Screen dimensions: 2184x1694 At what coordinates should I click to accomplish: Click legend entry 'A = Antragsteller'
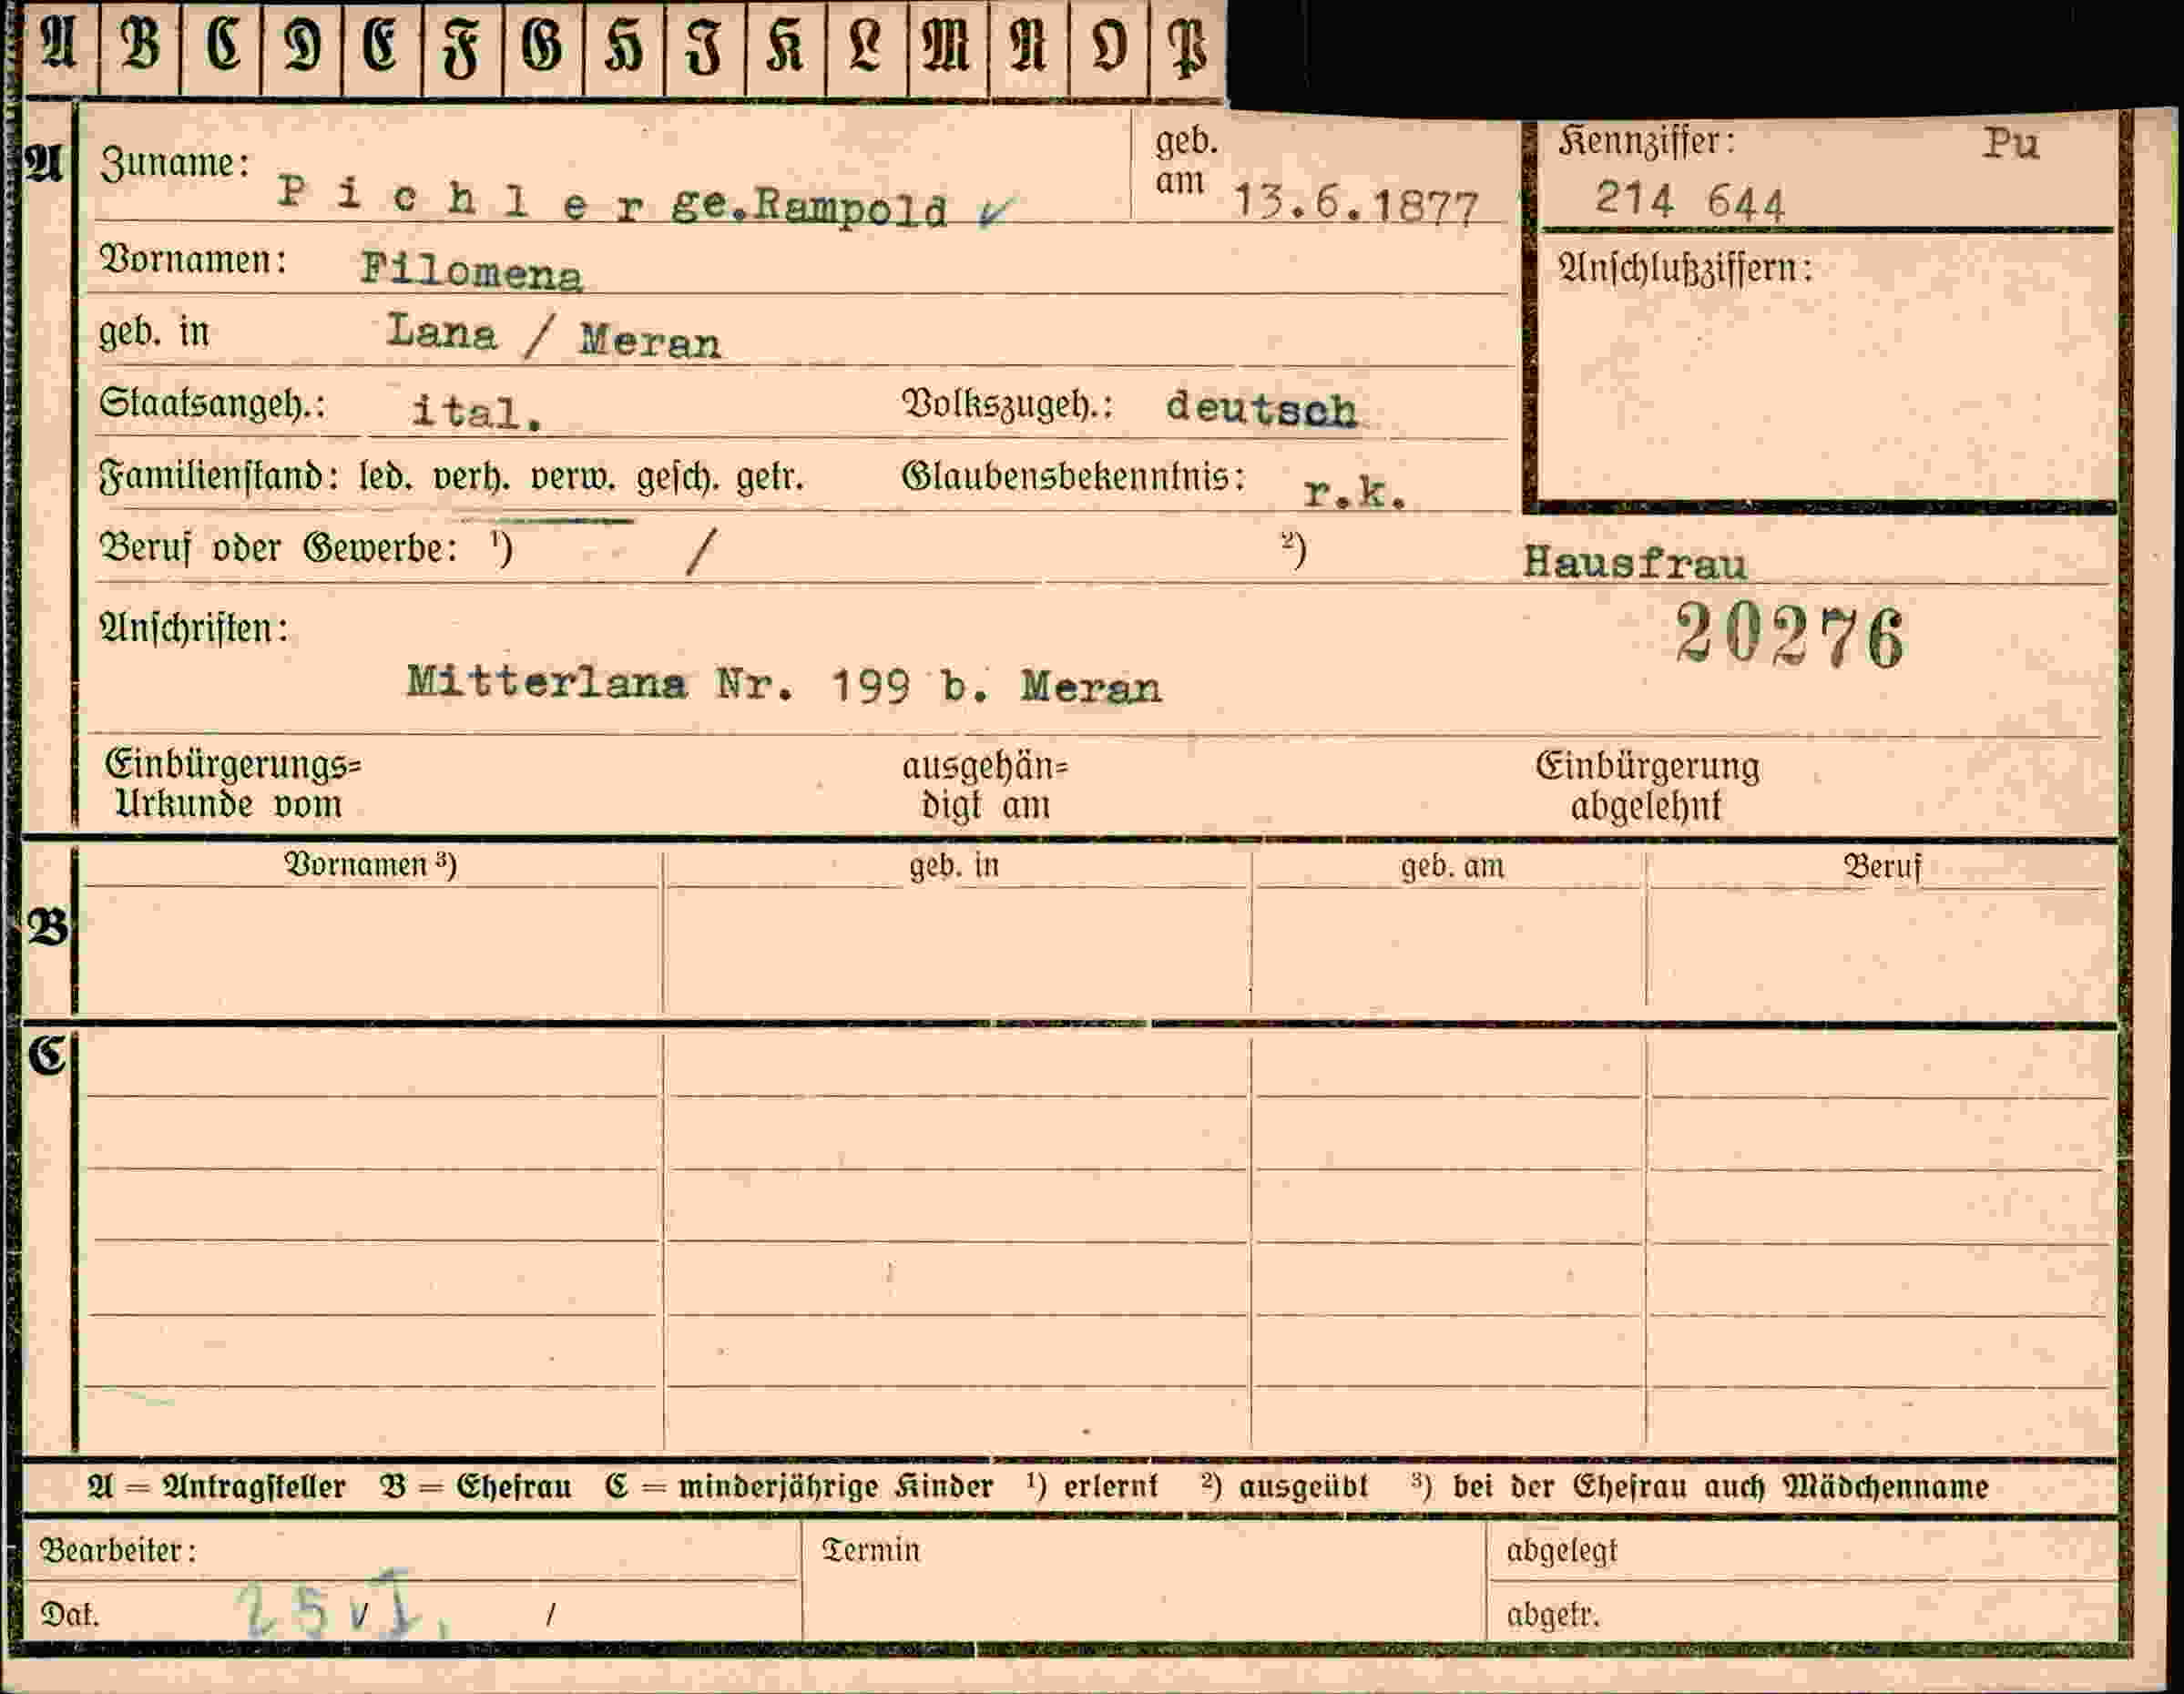(x=217, y=1487)
